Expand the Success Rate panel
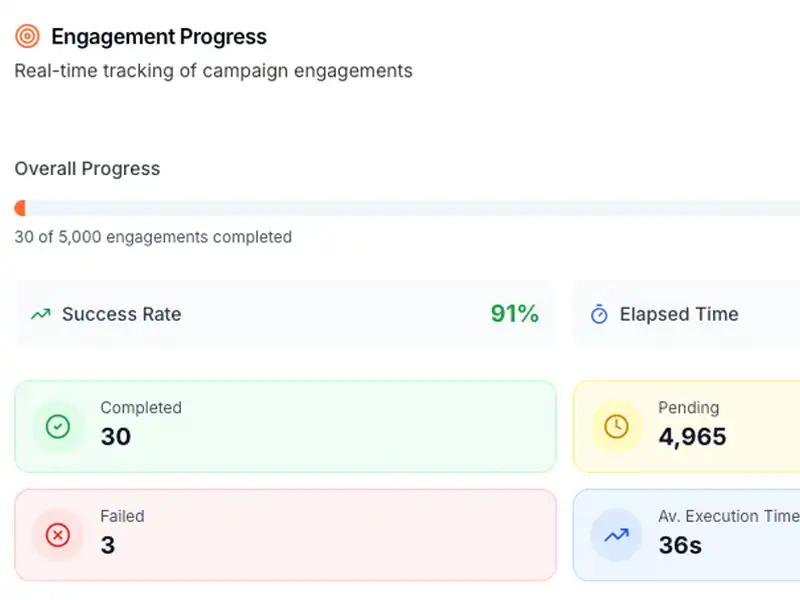The image size is (800, 600). click(x=285, y=314)
